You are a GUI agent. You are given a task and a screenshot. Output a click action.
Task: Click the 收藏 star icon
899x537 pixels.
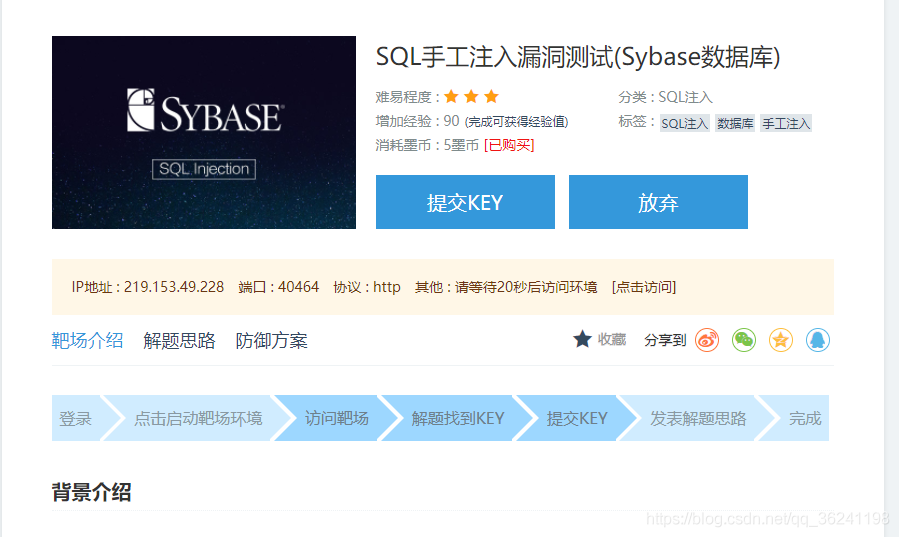point(582,339)
